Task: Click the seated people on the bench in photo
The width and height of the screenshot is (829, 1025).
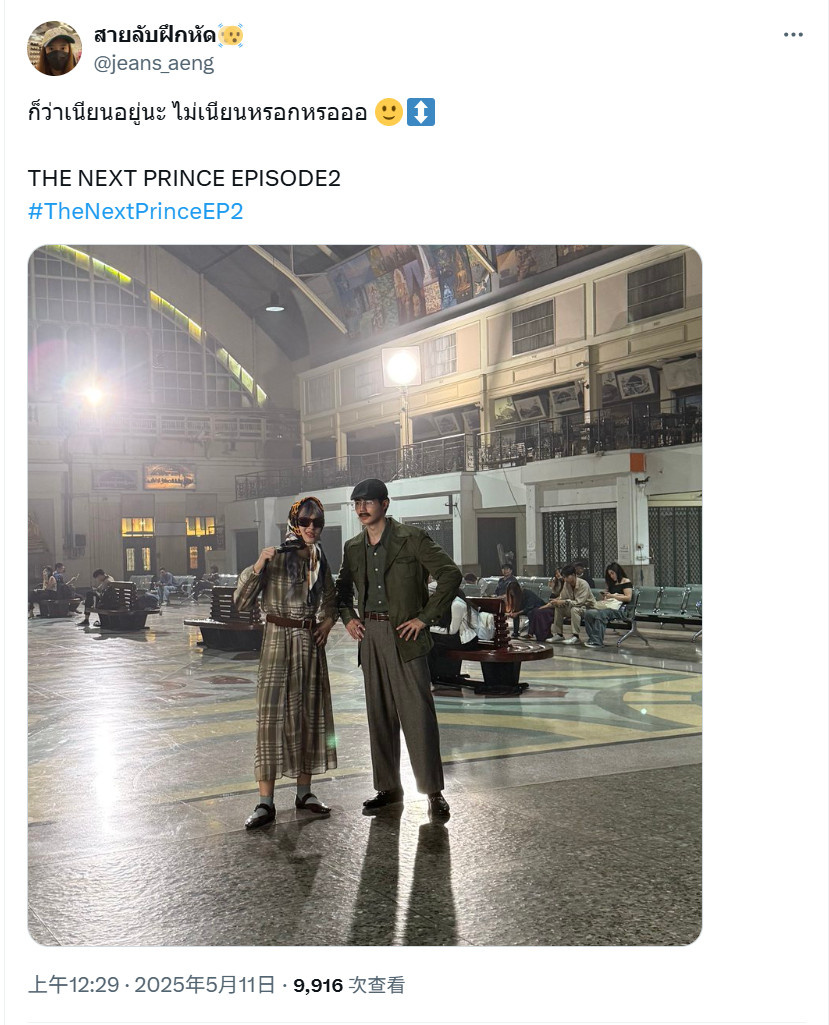Action: [575, 605]
